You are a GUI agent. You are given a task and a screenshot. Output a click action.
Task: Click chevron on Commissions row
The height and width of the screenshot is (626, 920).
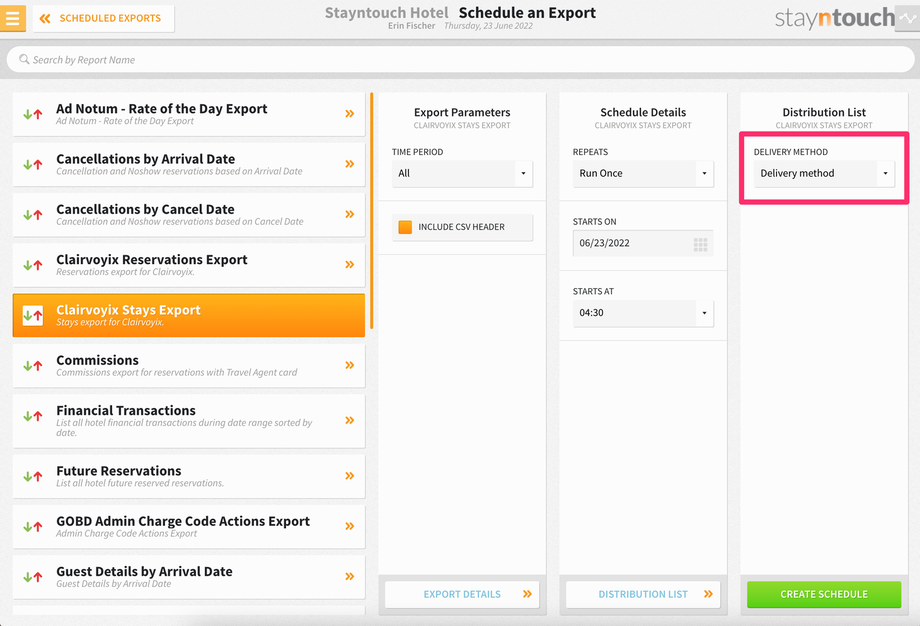[x=350, y=365]
